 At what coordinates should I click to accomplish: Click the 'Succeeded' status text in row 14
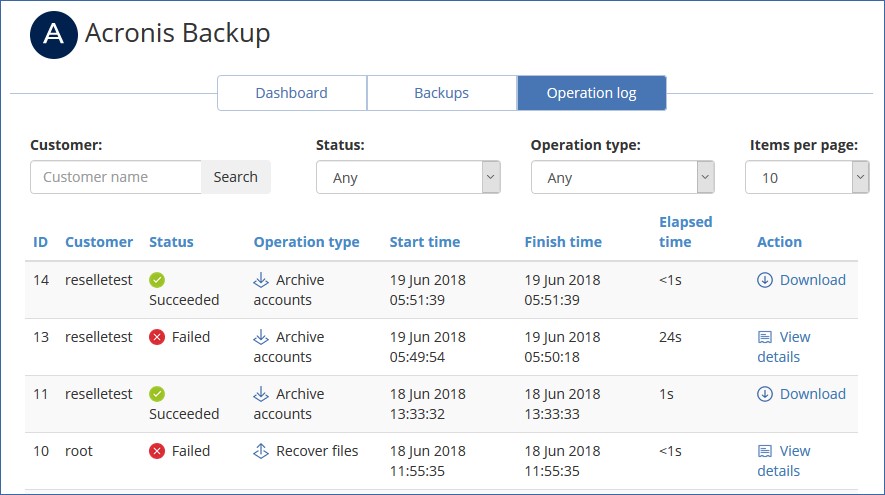(x=184, y=300)
